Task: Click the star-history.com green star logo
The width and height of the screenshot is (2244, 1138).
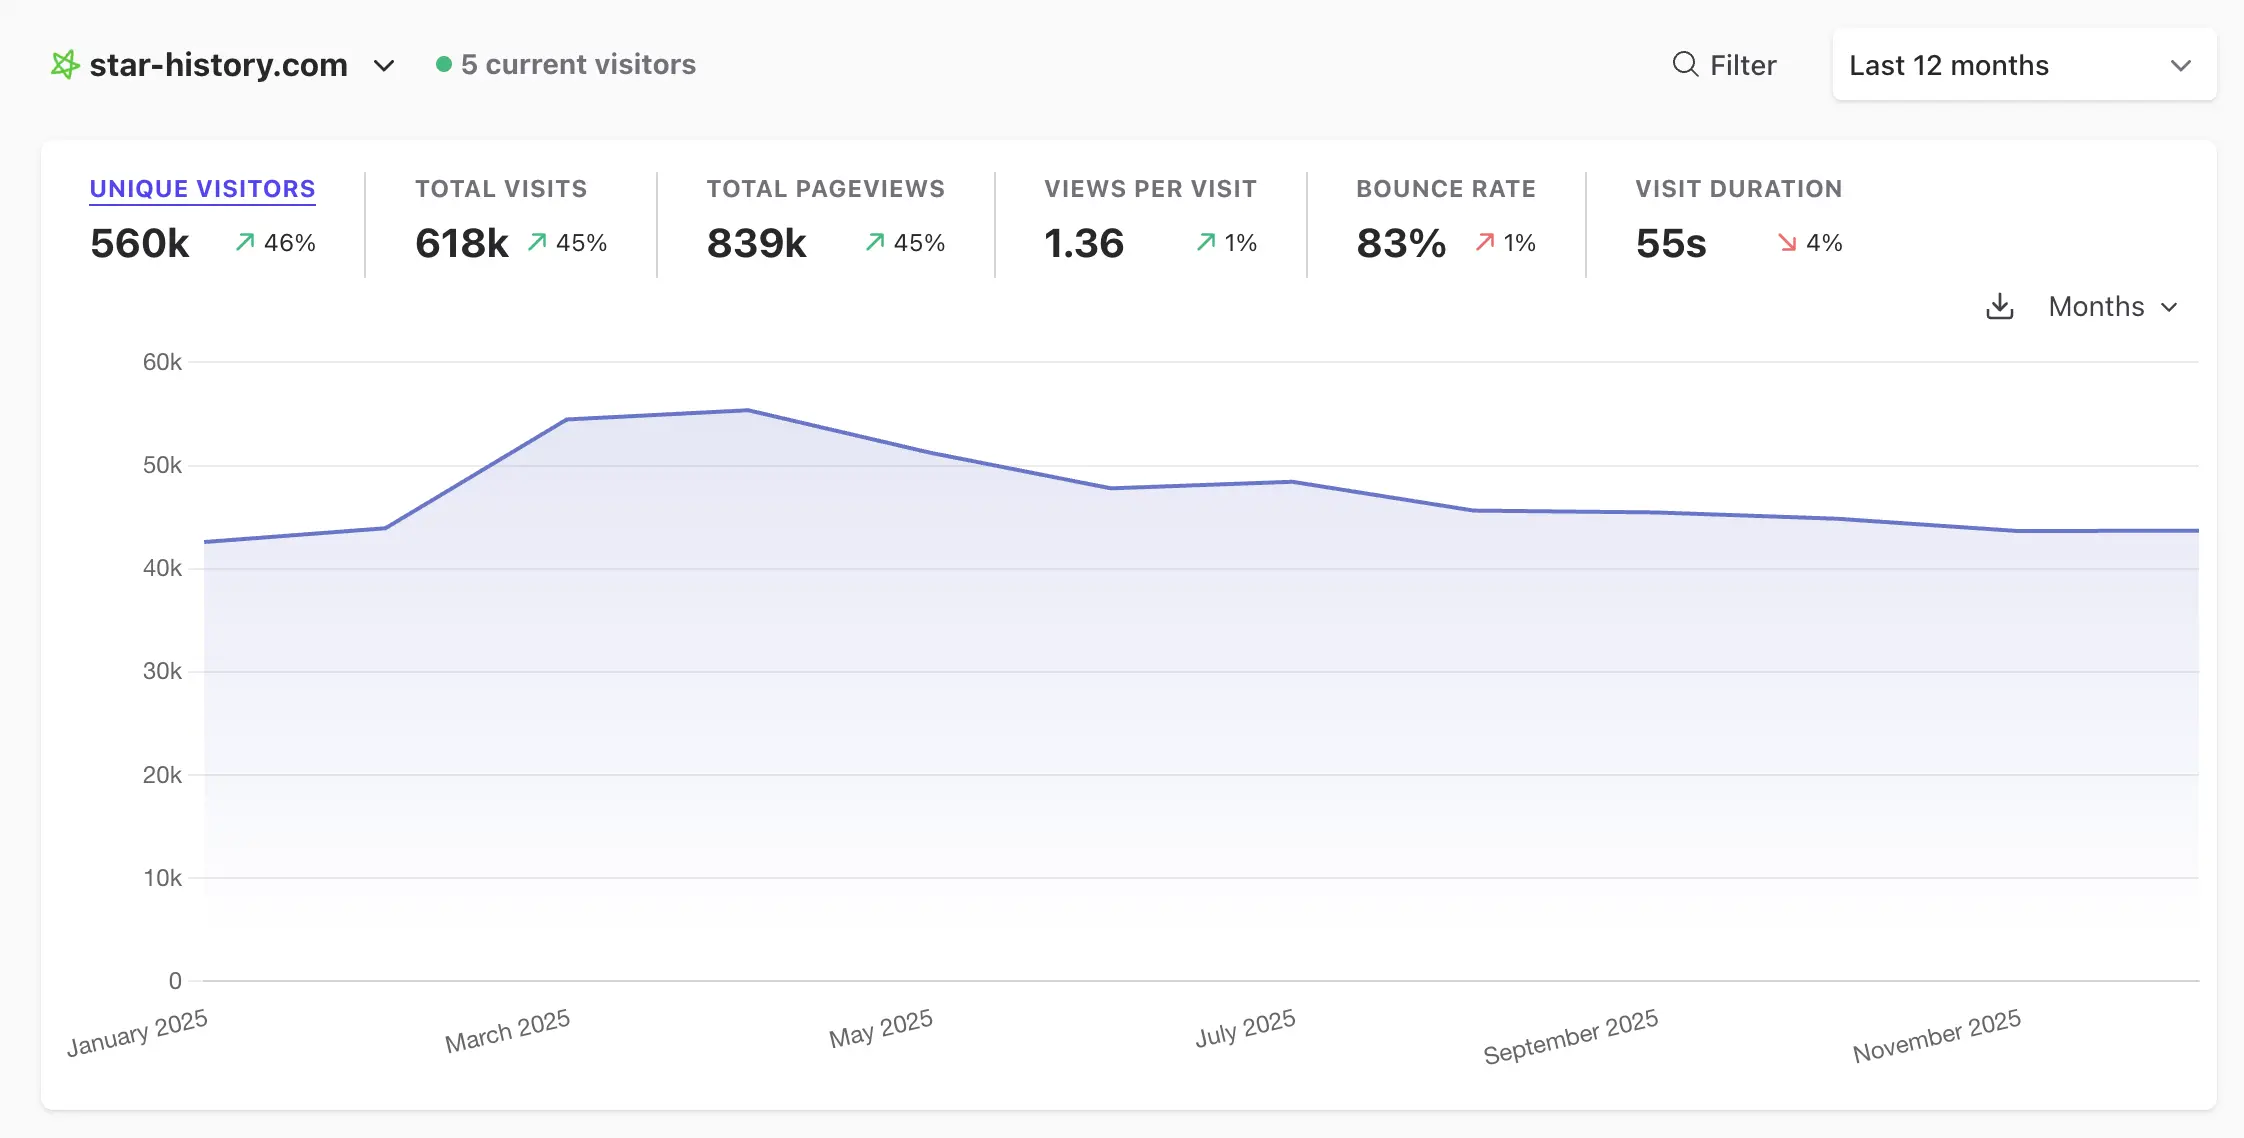Action: (x=65, y=65)
